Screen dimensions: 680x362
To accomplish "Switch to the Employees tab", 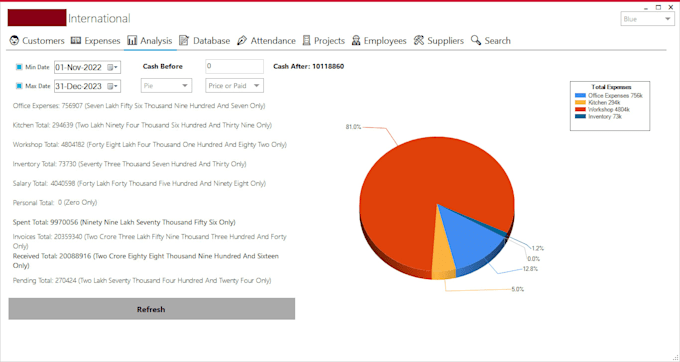I will coord(379,41).
